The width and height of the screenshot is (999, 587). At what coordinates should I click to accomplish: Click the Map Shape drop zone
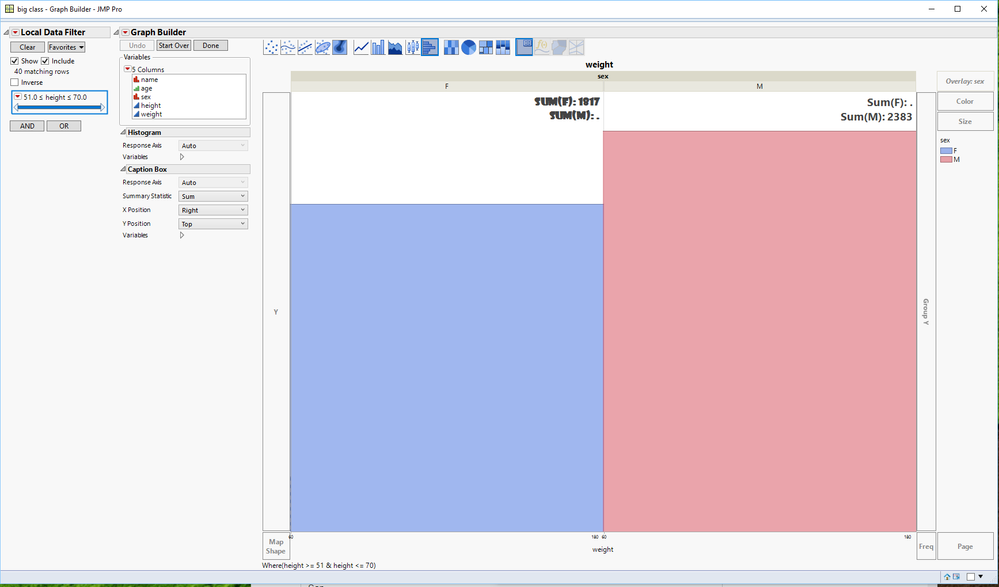click(x=276, y=546)
